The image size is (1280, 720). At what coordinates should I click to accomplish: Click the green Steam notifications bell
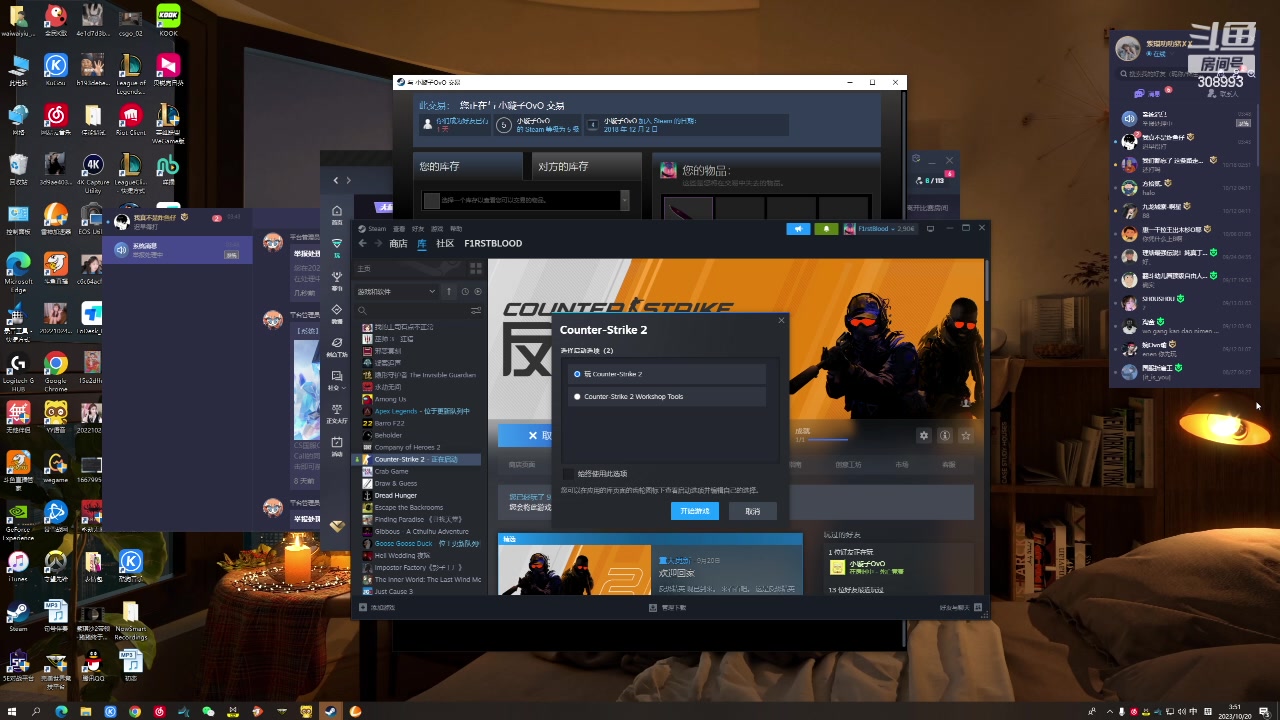[826, 229]
